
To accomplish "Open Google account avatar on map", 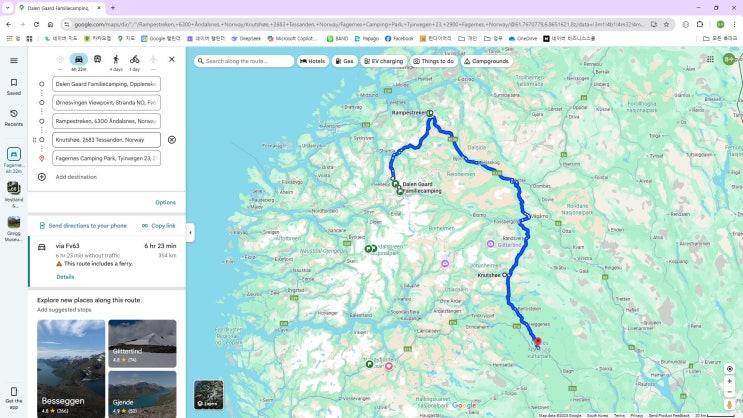I will point(729,59).
